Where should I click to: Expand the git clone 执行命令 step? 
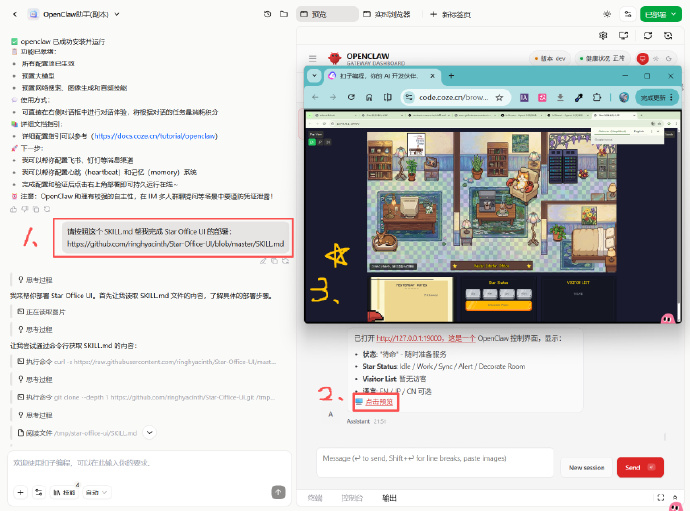(147, 397)
